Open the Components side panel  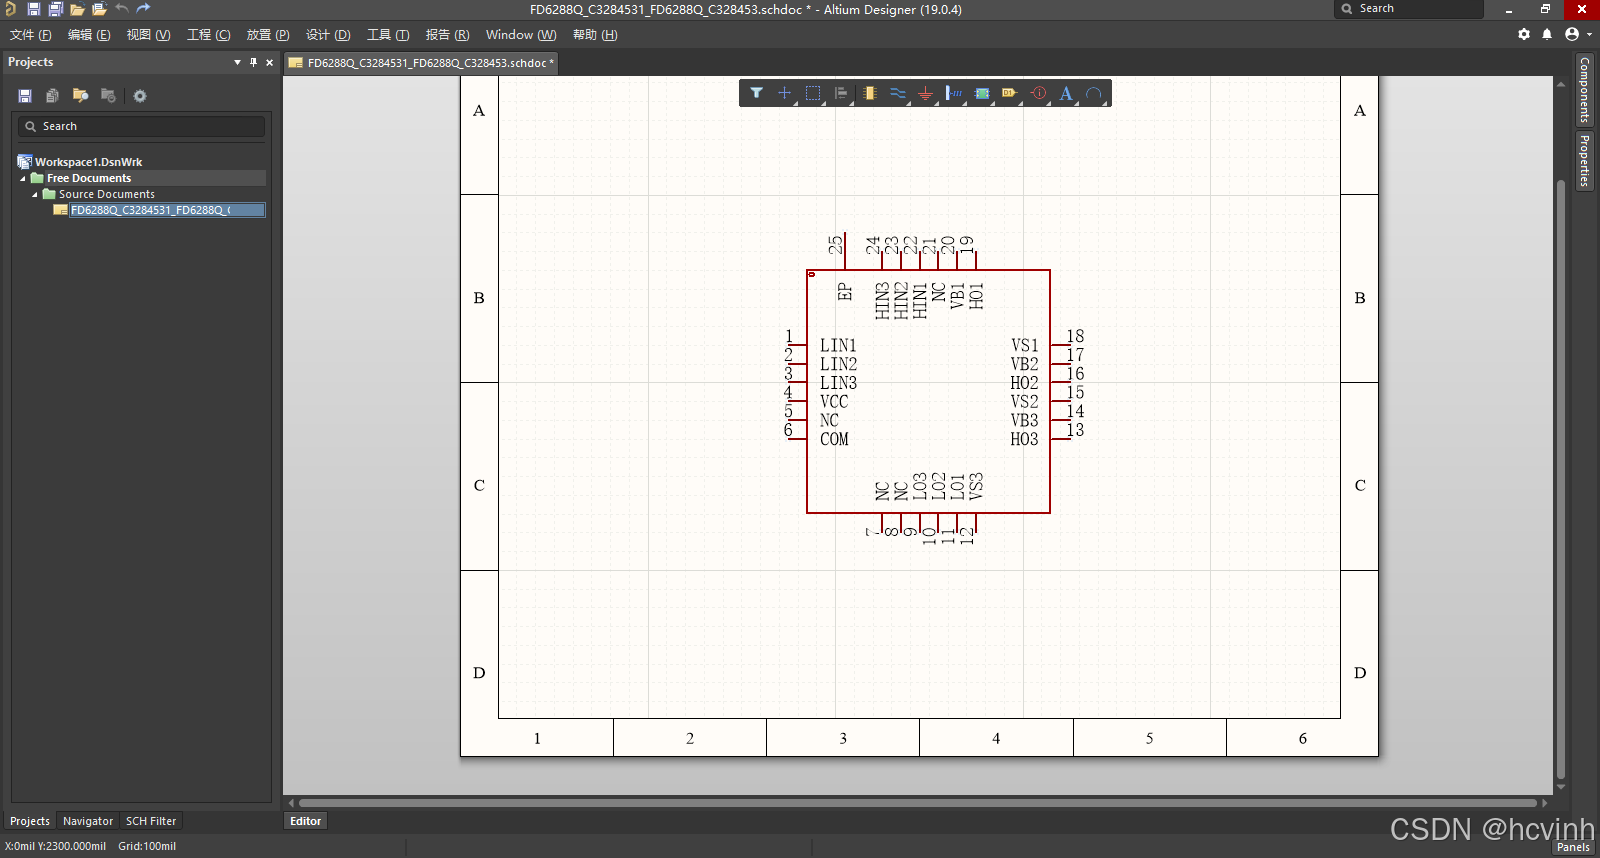[1585, 90]
